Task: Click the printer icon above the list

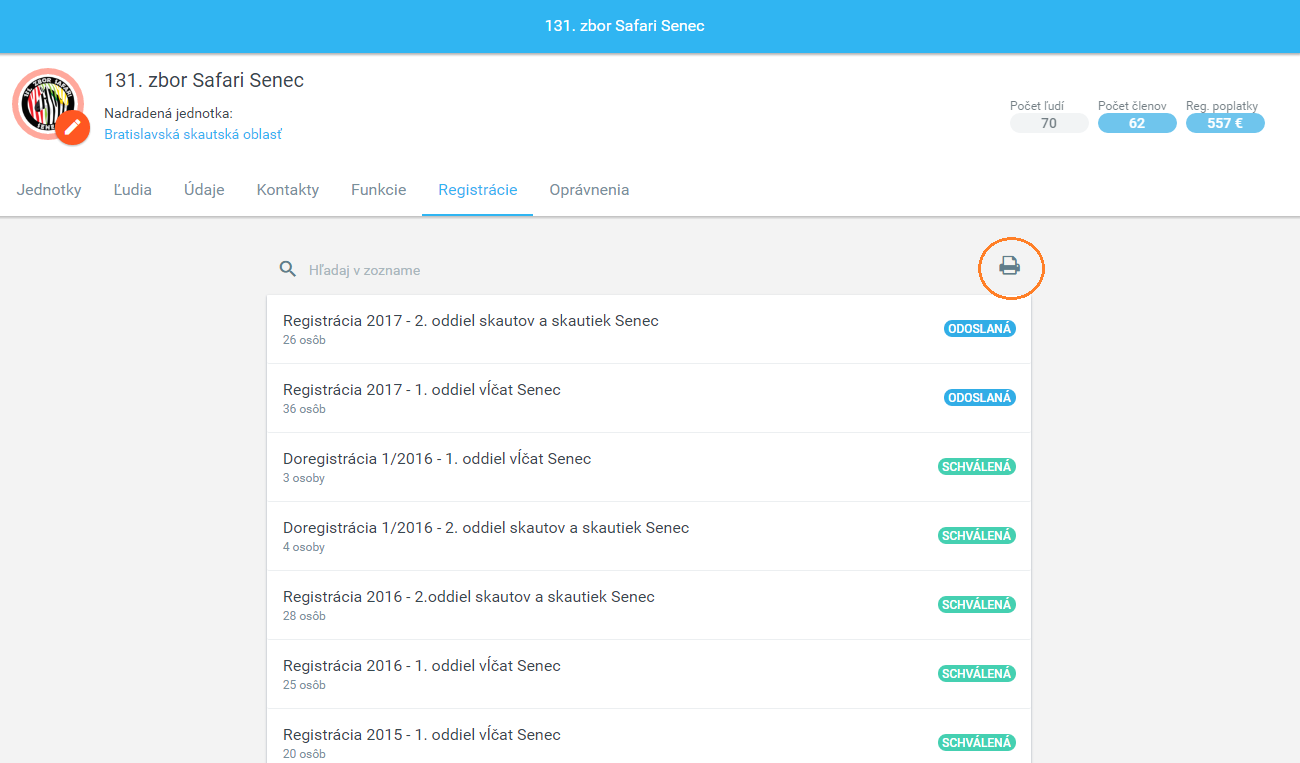Action: pos(1010,266)
